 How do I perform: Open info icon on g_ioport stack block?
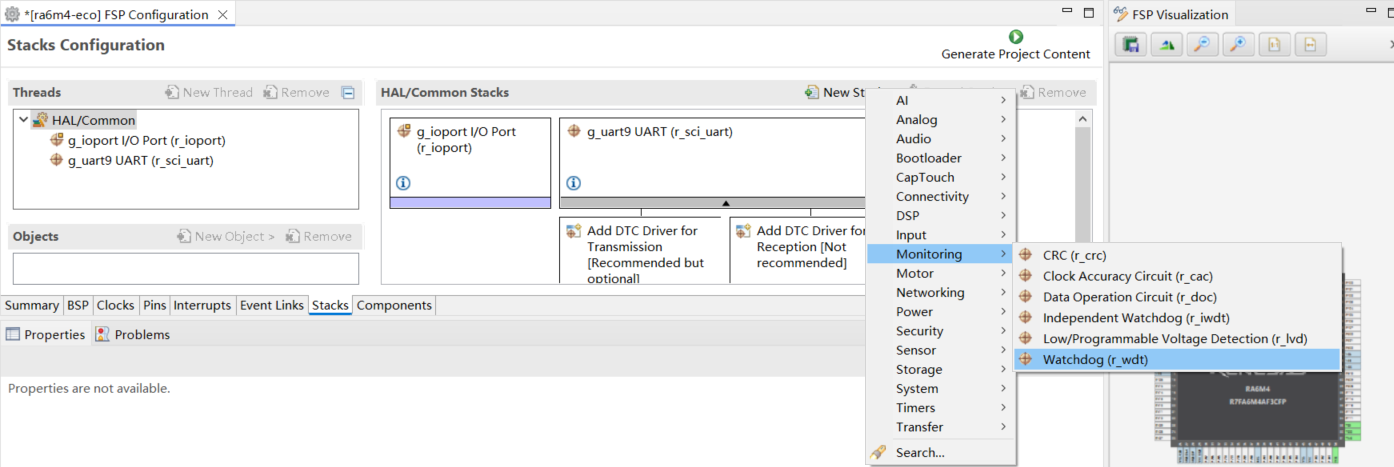[x=403, y=183]
